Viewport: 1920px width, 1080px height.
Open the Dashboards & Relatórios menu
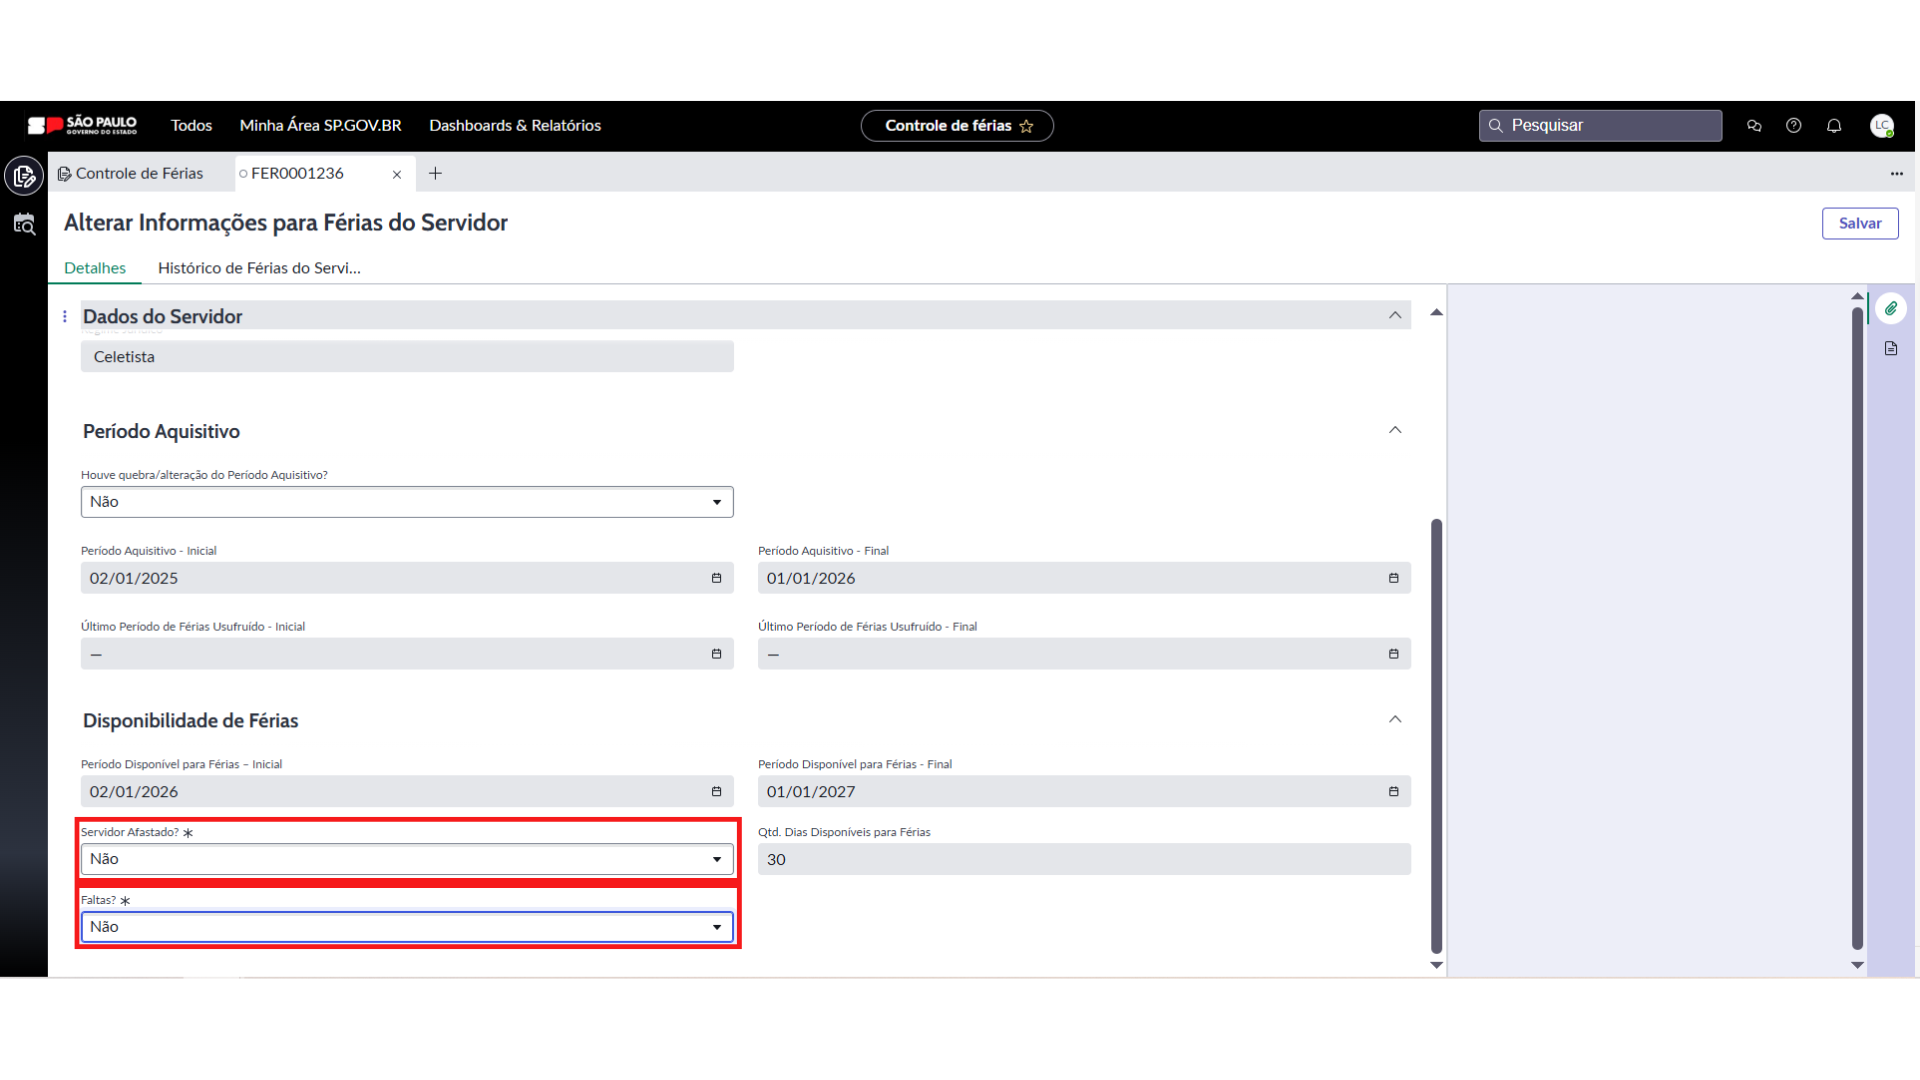click(x=515, y=126)
